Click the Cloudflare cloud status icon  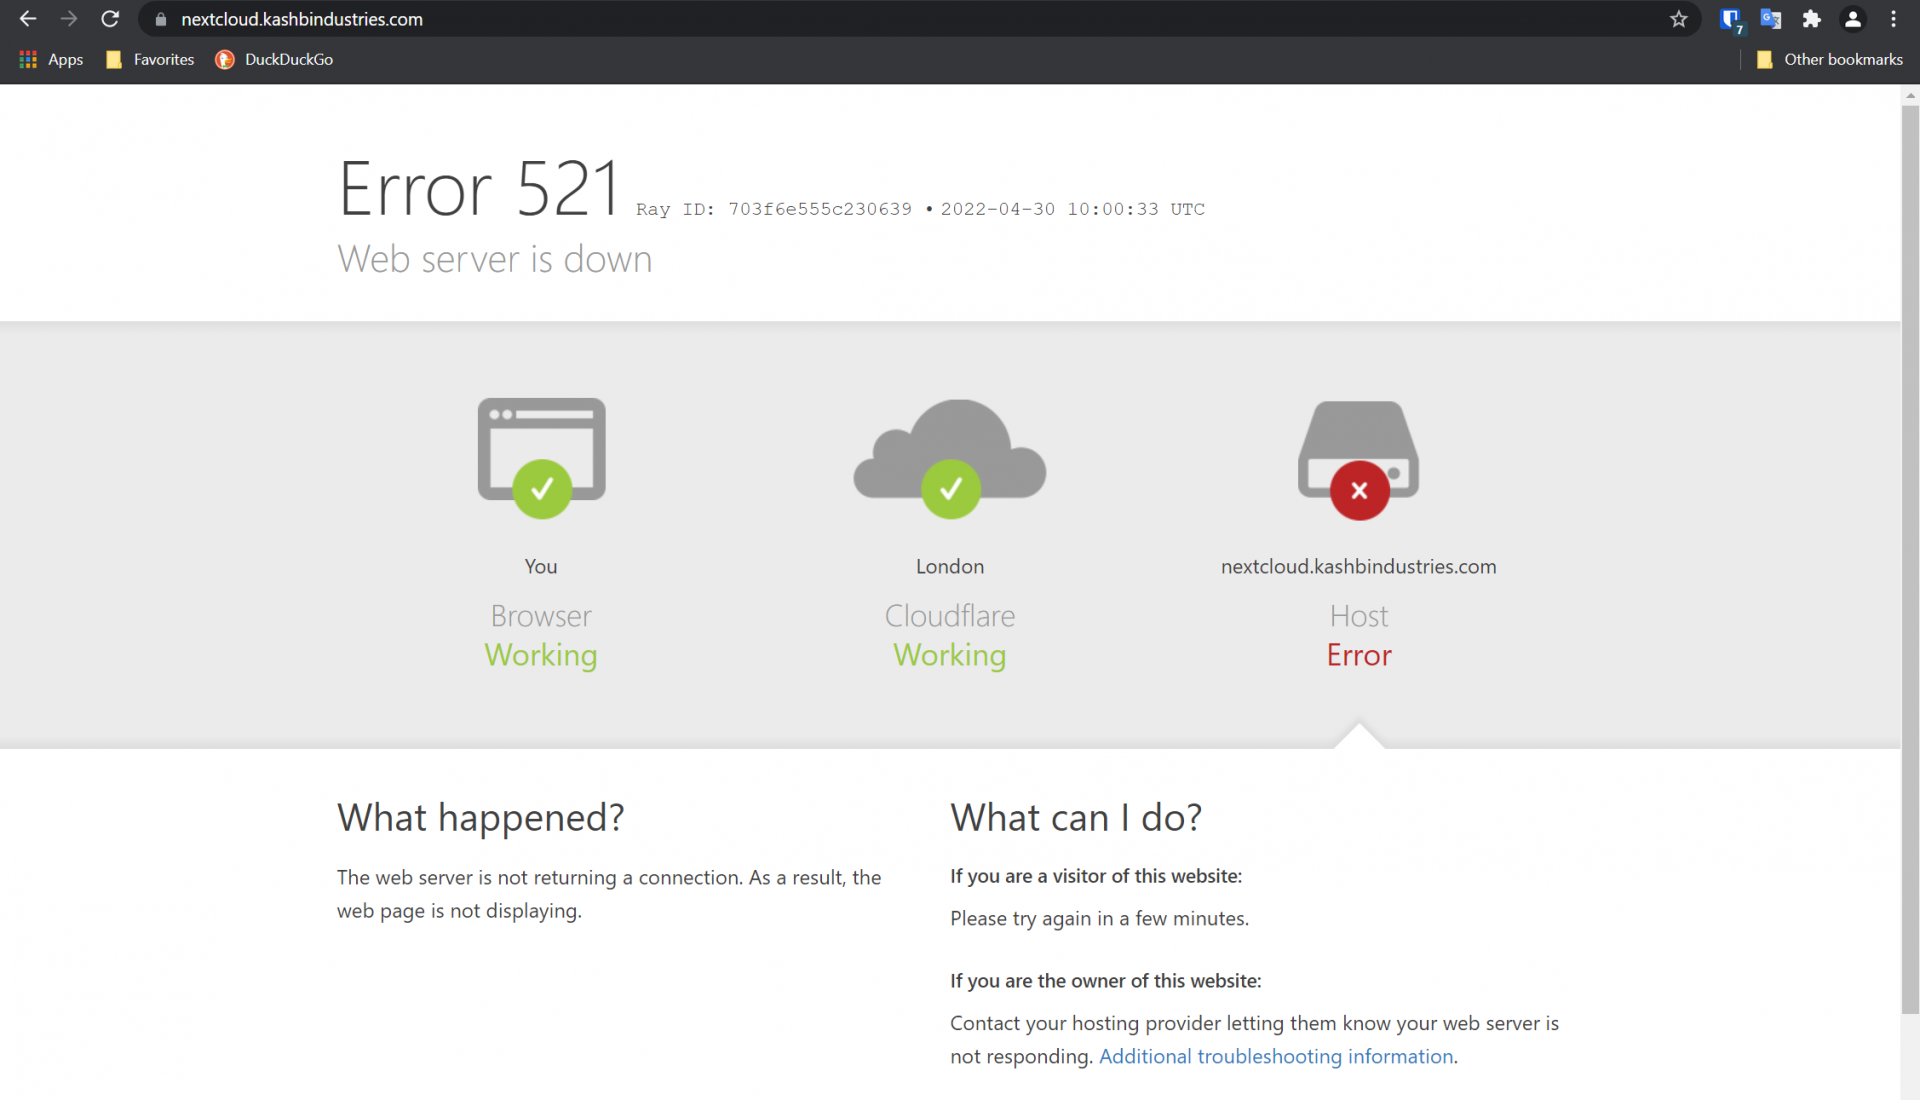(950, 458)
